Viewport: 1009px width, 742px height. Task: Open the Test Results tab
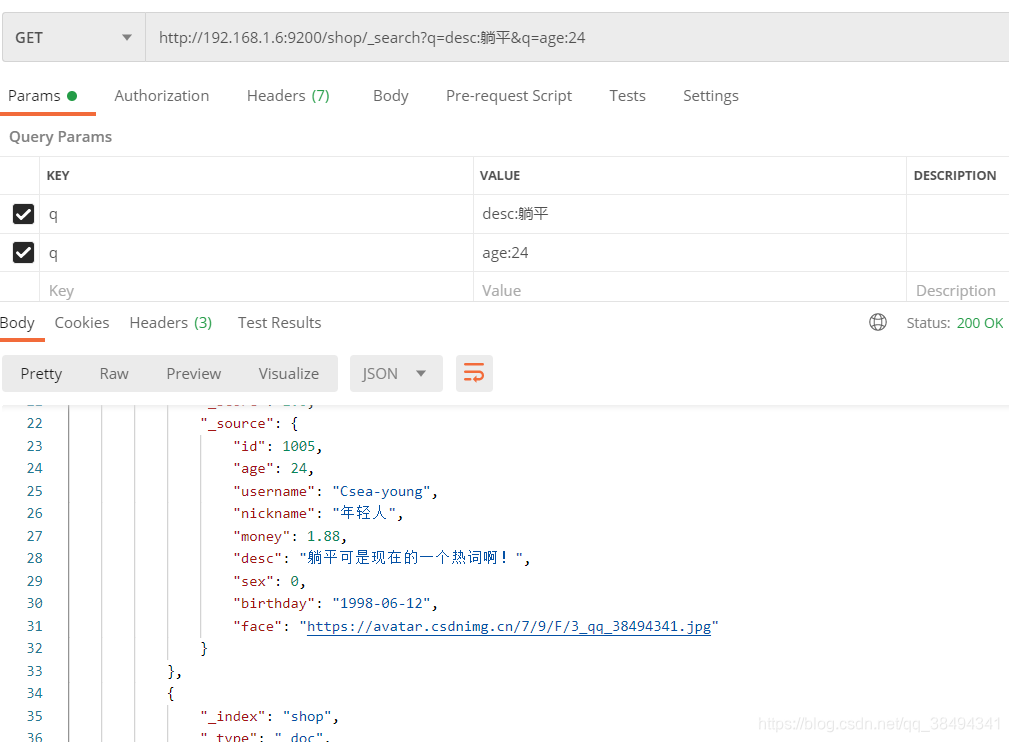[279, 322]
